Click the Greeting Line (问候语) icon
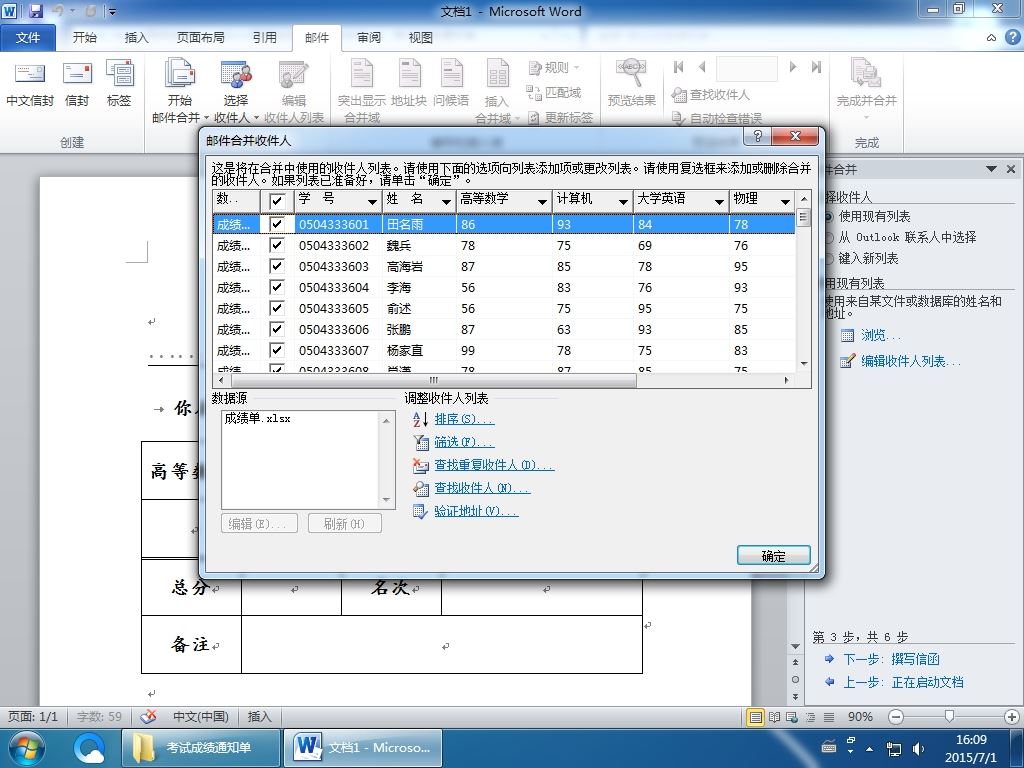1024x768 pixels. (451, 82)
